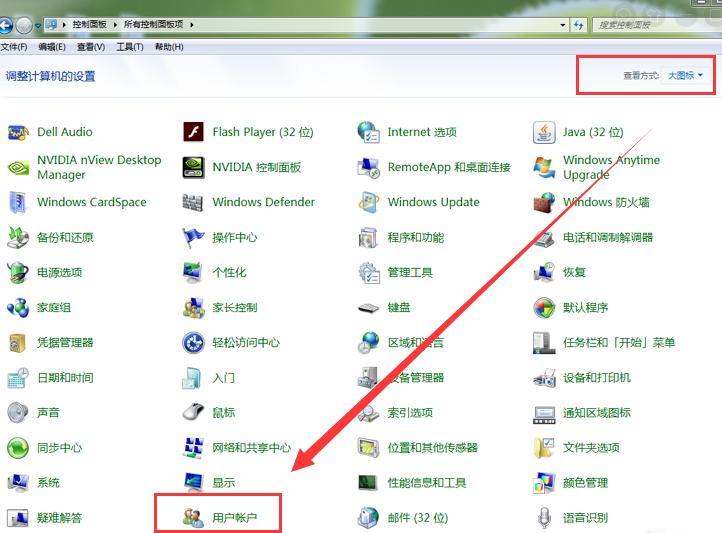Open Windows 防火墙 icon
Screen dimensions: 722x533
coord(544,203)
